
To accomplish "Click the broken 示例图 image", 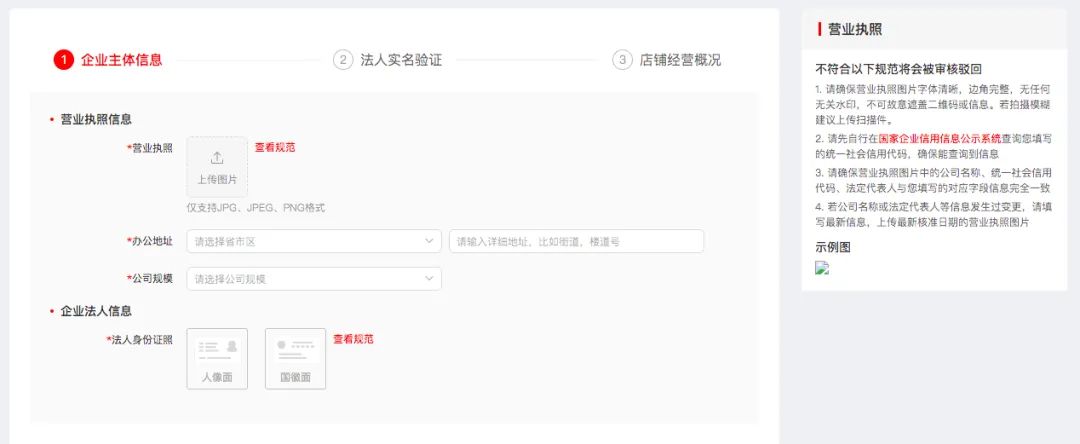I will point(822,268).
